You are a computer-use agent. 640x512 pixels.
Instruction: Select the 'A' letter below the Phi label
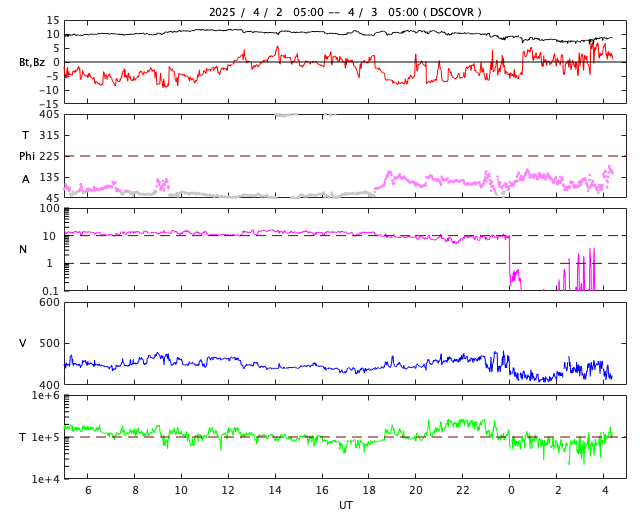tap(26, 180)
